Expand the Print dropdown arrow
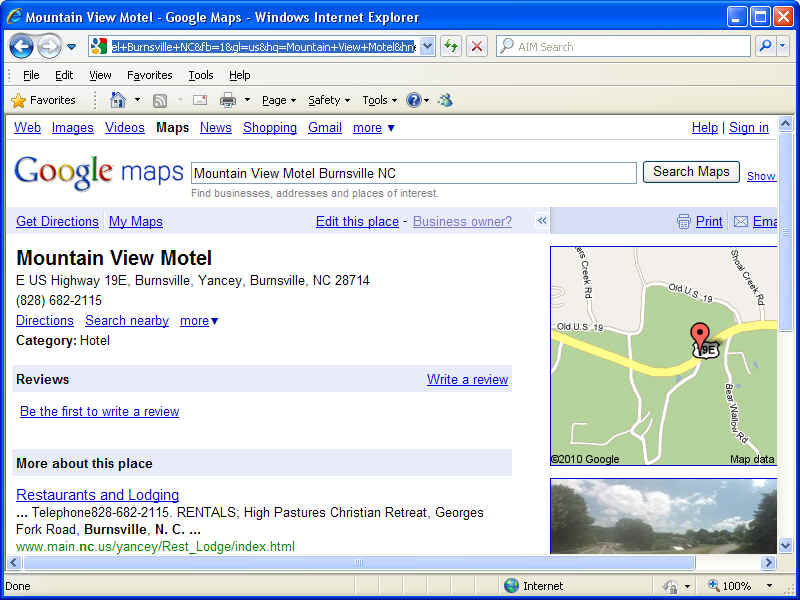This screenshot has width=800, height=600. 247,100
